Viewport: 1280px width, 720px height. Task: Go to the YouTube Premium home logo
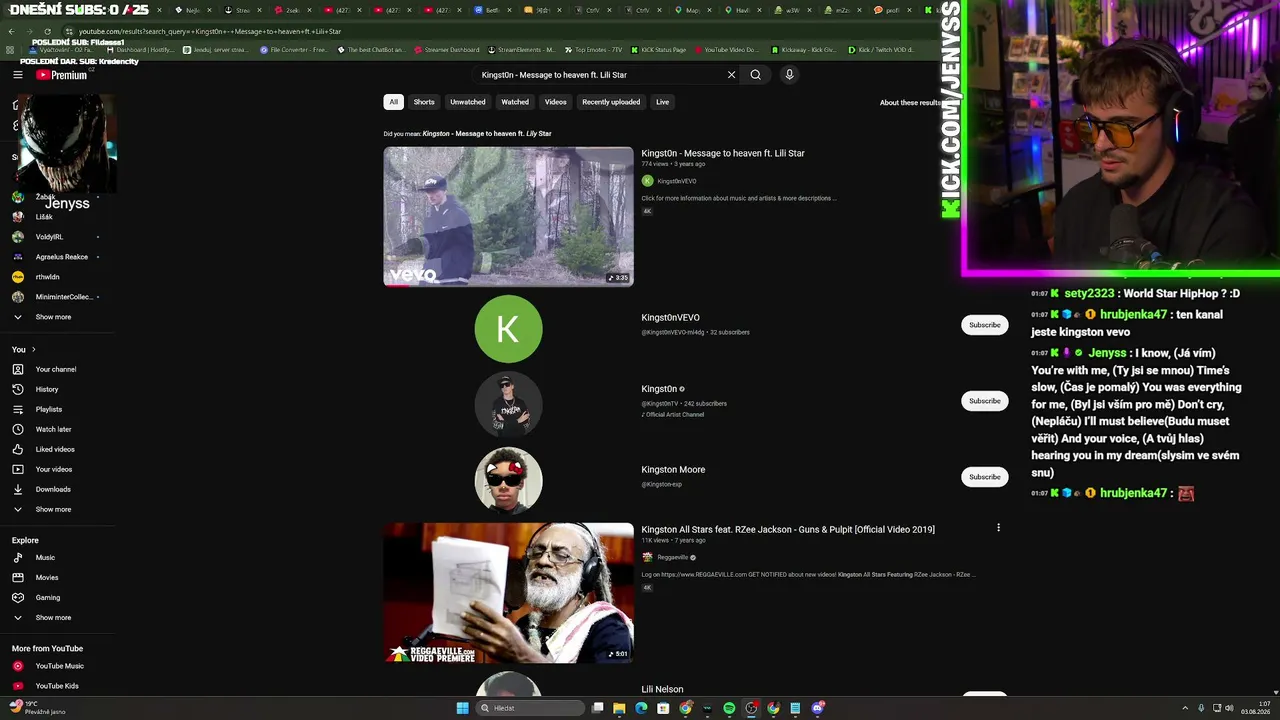click(x=62, y=75)
